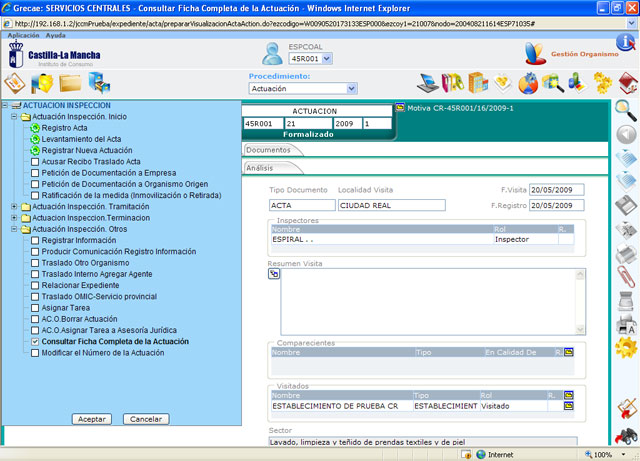
Task: Open the laptop icon in top toolbar
Action: click(x=428, y=82)
